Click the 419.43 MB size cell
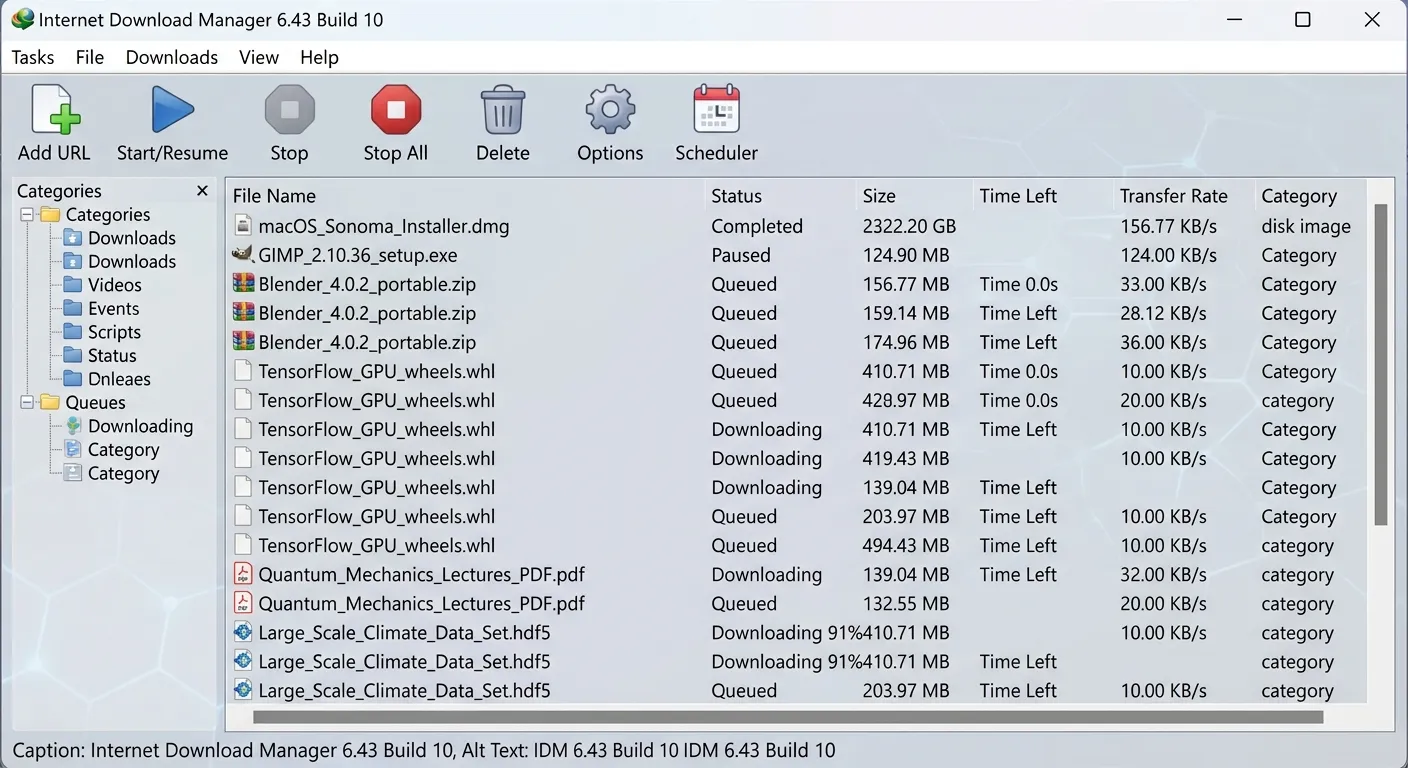 tap(906, 458)
